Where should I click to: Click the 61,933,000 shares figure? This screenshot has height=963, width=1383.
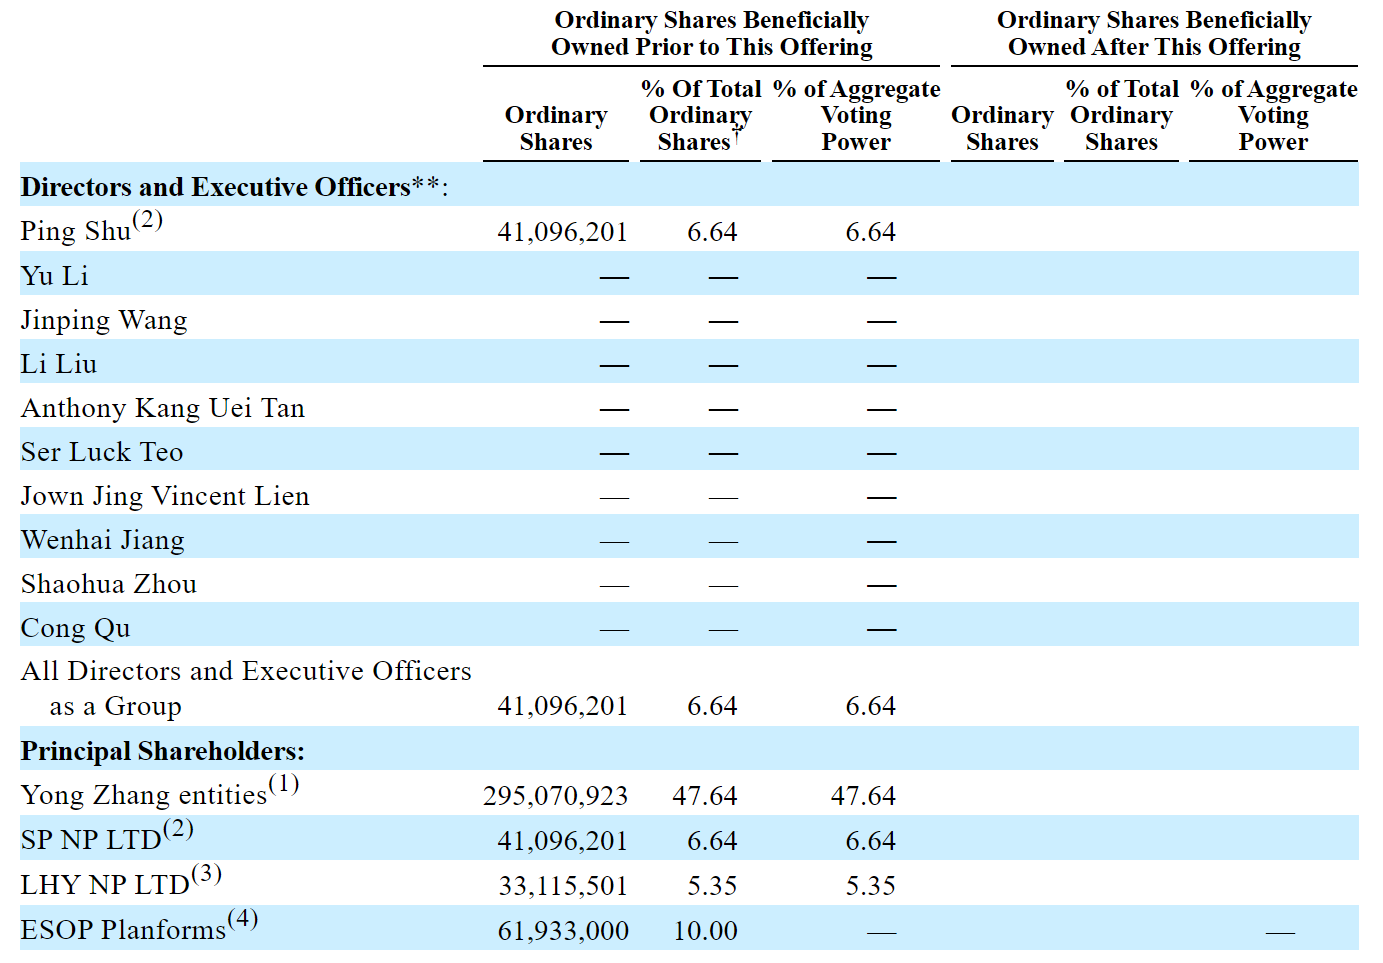563,931
